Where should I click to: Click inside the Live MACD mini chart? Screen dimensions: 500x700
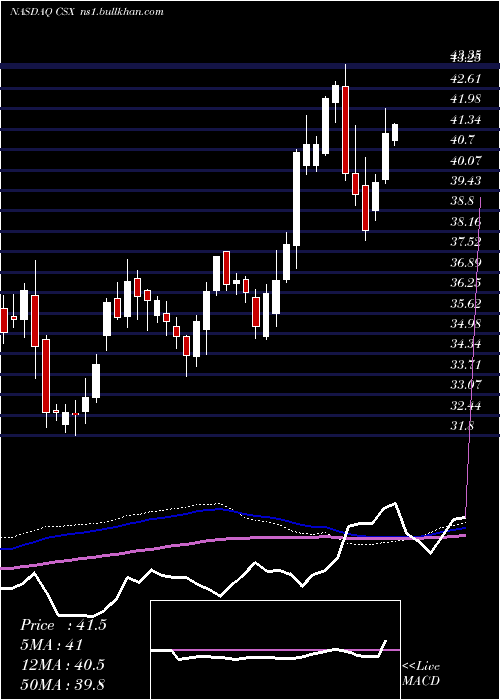pyautogui.click(x=275, y=650)
